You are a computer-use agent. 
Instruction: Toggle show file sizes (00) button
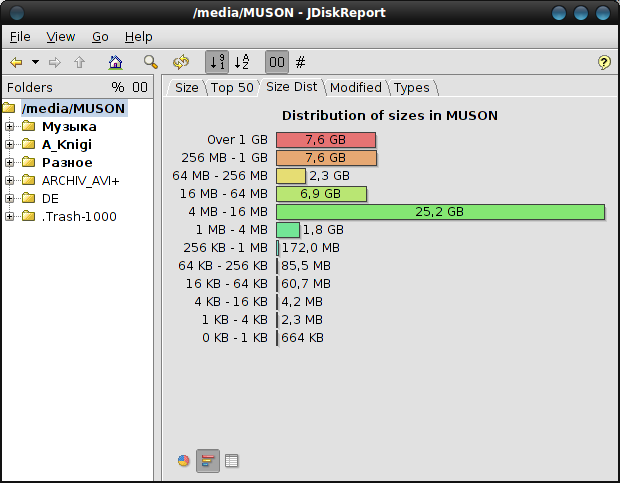tap(276, 62)
